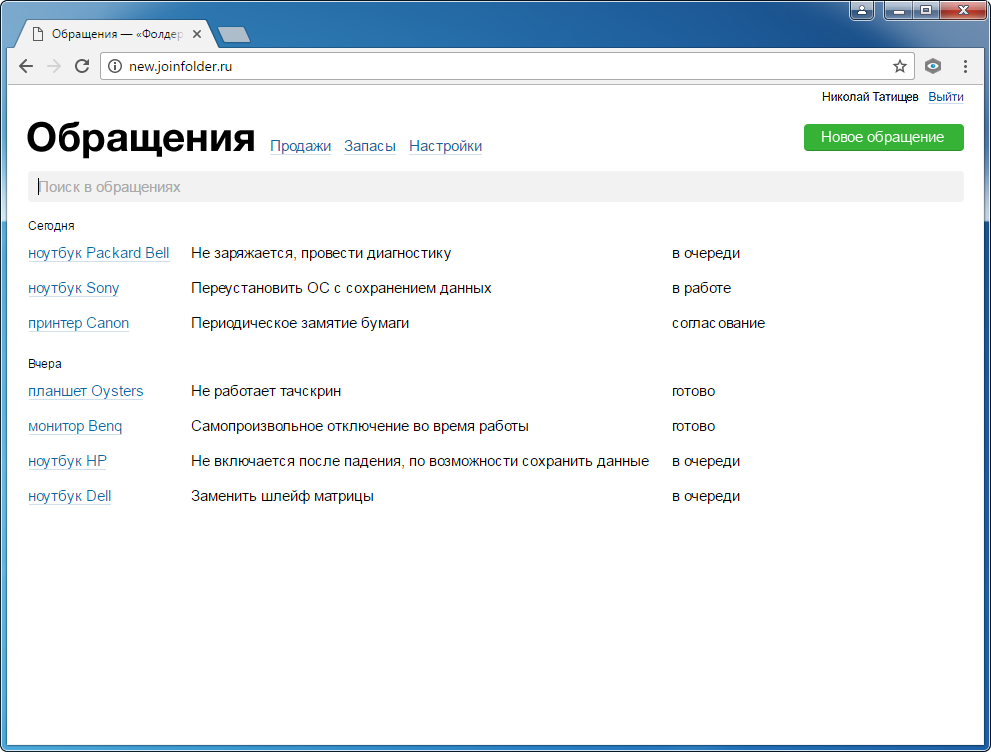Select the планшет Oysters entry
Screen dimensions: 991x752
coord(85,391)
